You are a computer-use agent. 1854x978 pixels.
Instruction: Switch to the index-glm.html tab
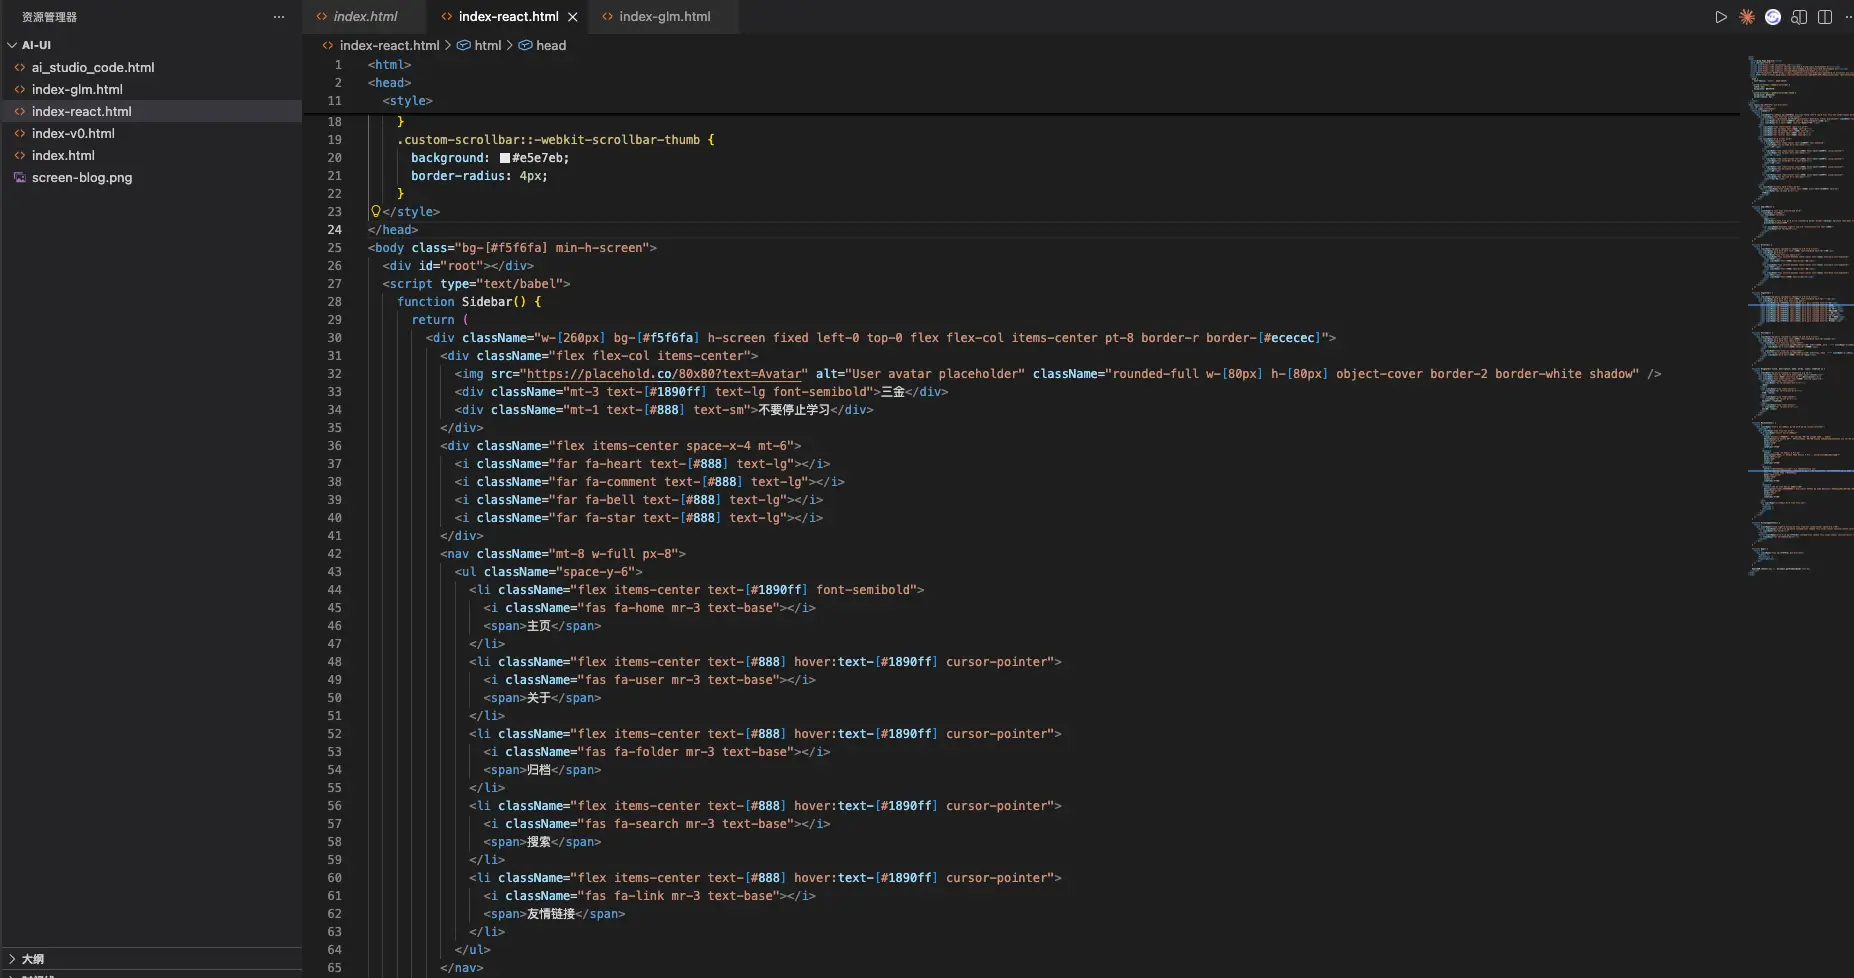[664, 17]
